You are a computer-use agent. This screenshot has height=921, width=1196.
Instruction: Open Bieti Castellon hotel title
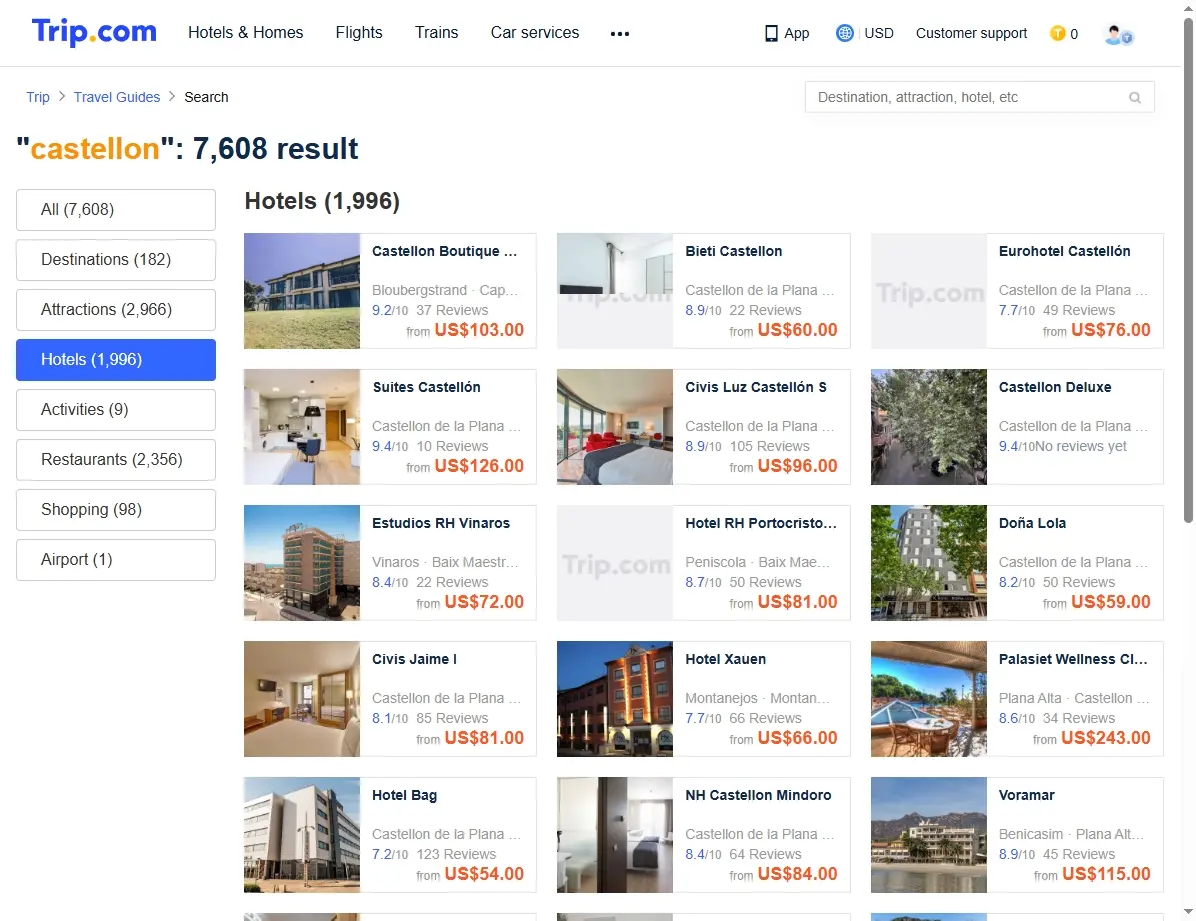coord(733,251)
